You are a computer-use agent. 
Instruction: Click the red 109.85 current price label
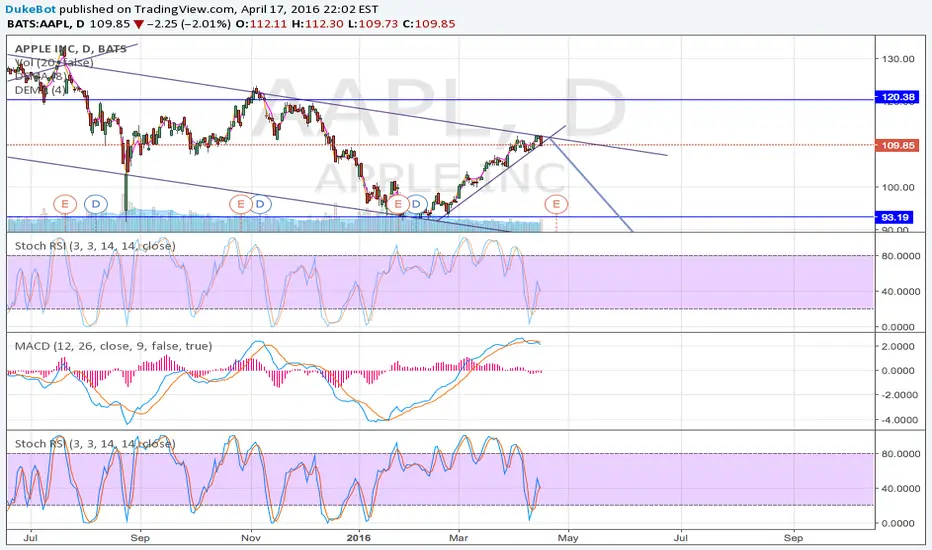[x=898, y=145]
